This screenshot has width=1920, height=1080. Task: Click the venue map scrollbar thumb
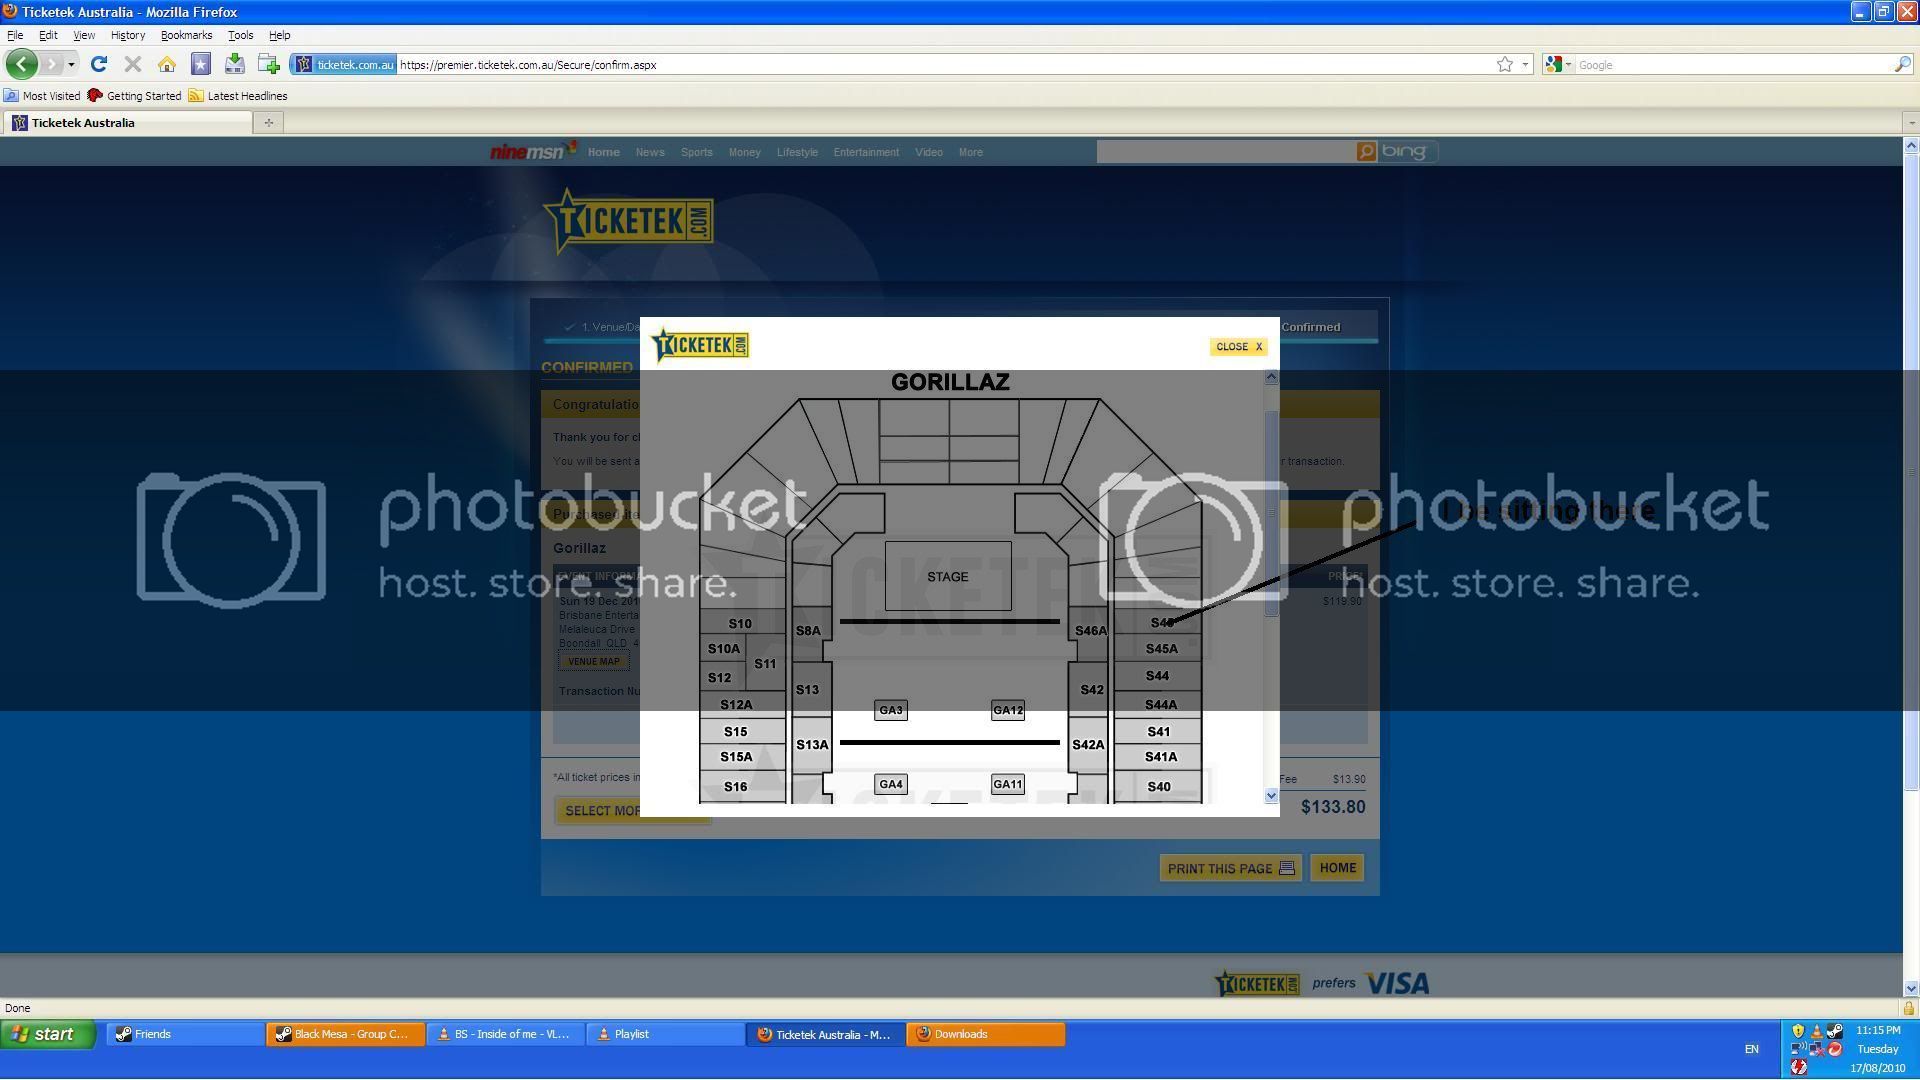click(x=1271, y=513)
